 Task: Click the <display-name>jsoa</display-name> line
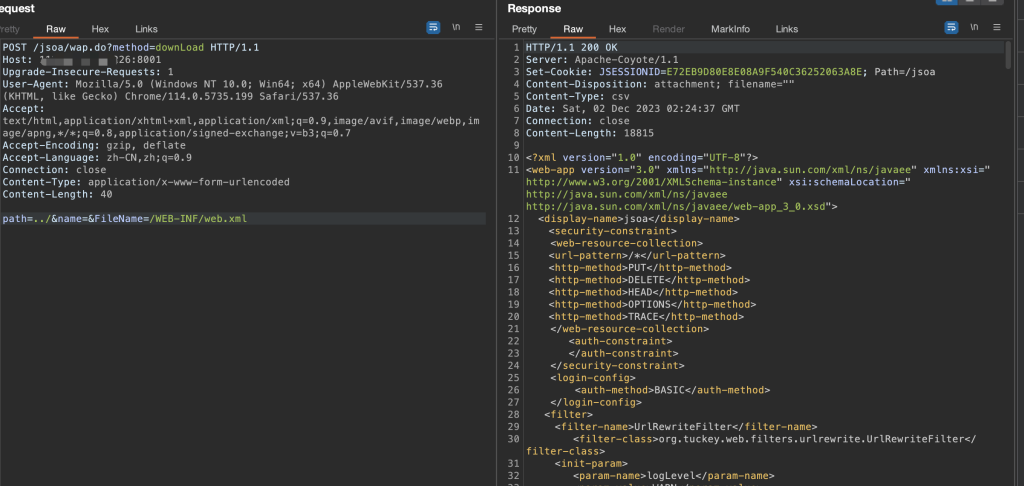pos(639,219)
